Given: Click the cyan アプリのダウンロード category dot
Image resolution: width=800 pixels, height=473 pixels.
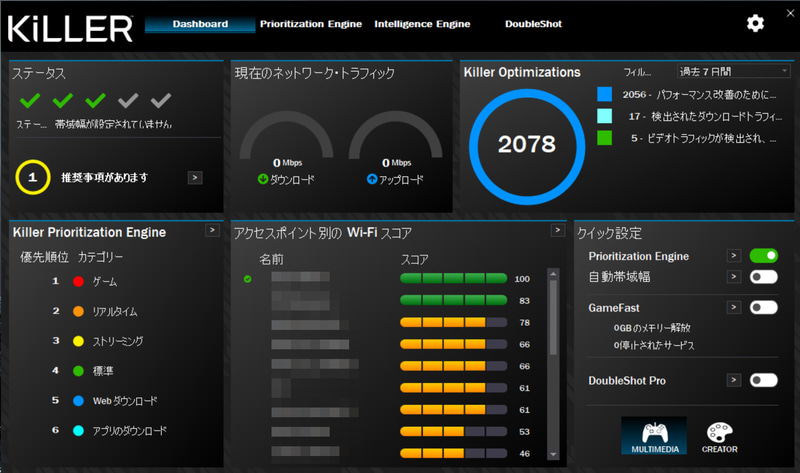Looking at the screenshot, I should click(78, 431).
